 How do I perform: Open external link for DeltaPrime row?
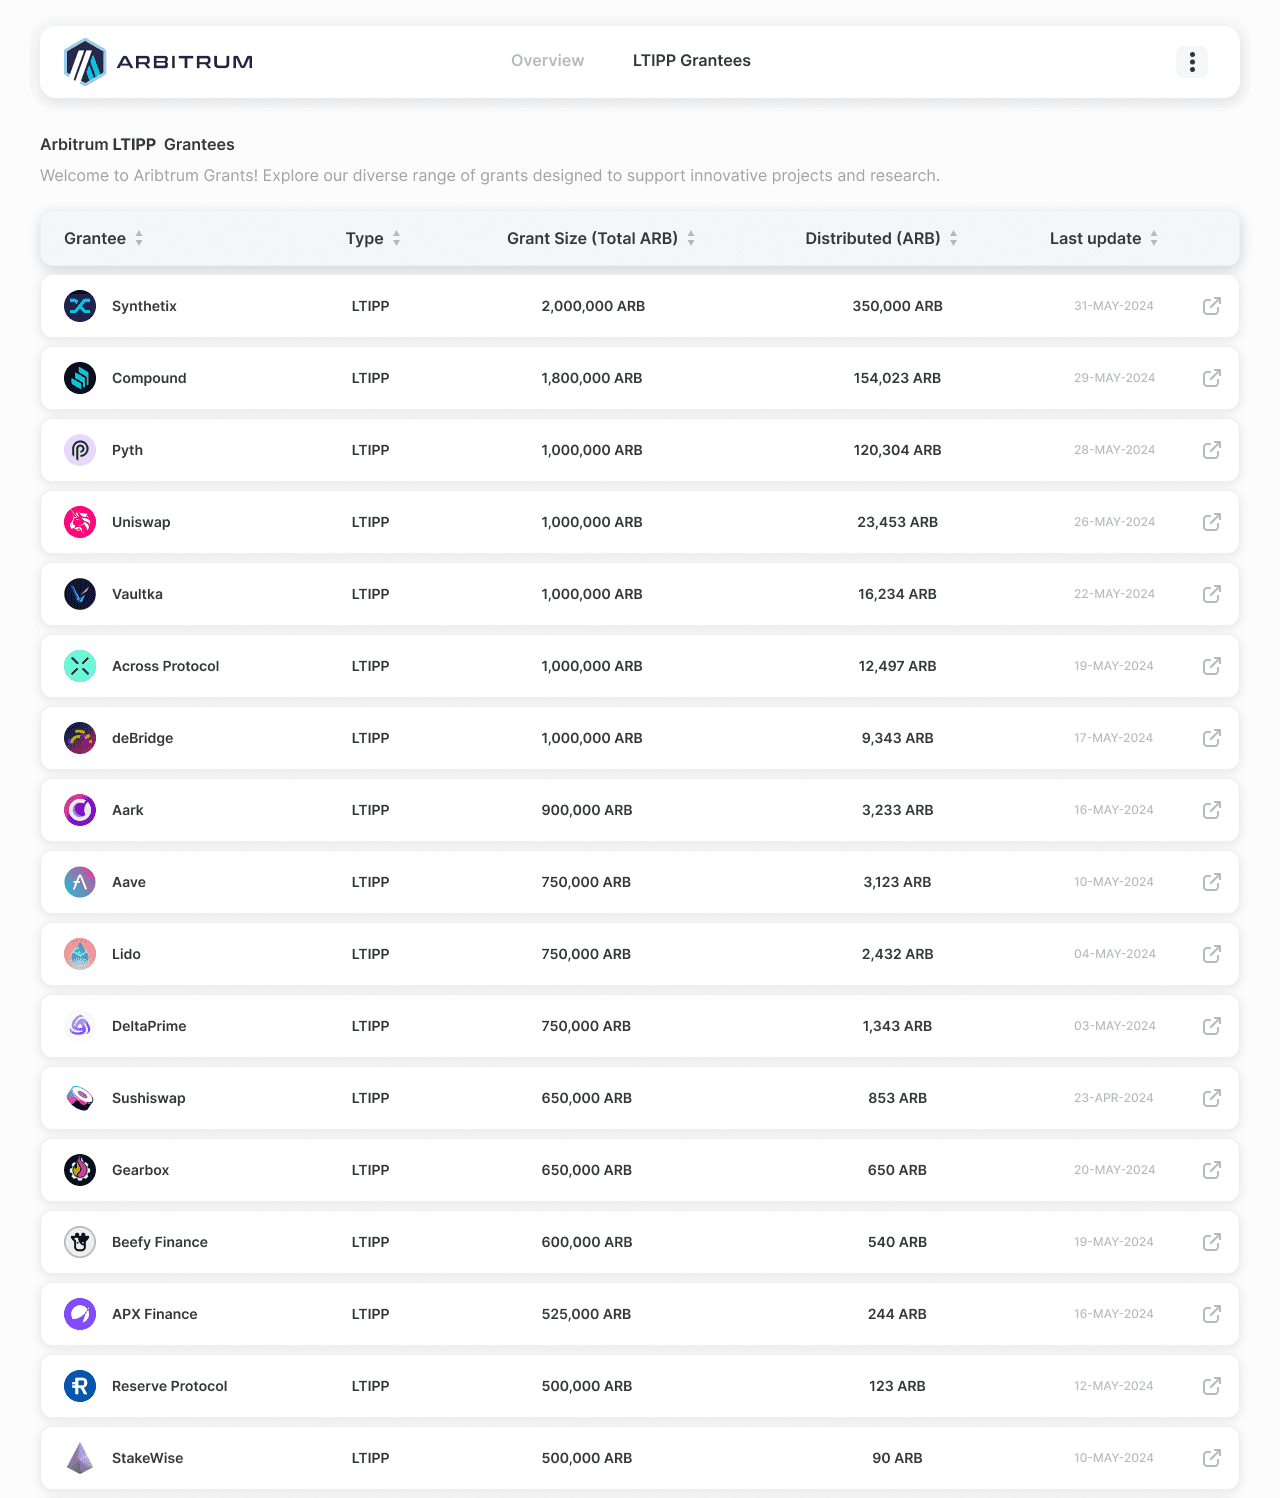pos(1212,1026)
